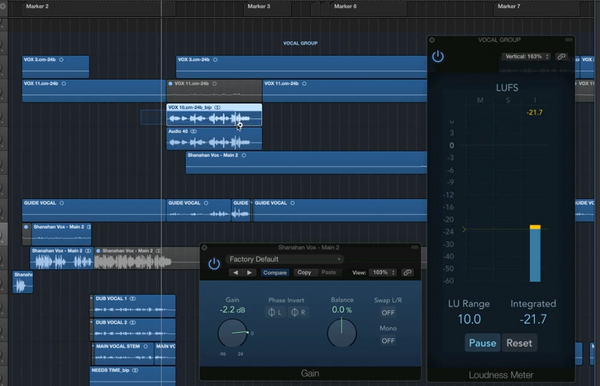Image resolution: width=600 pixels, height=386 pixels.
Task: Click the Gain knob
Action: point(232,333)
